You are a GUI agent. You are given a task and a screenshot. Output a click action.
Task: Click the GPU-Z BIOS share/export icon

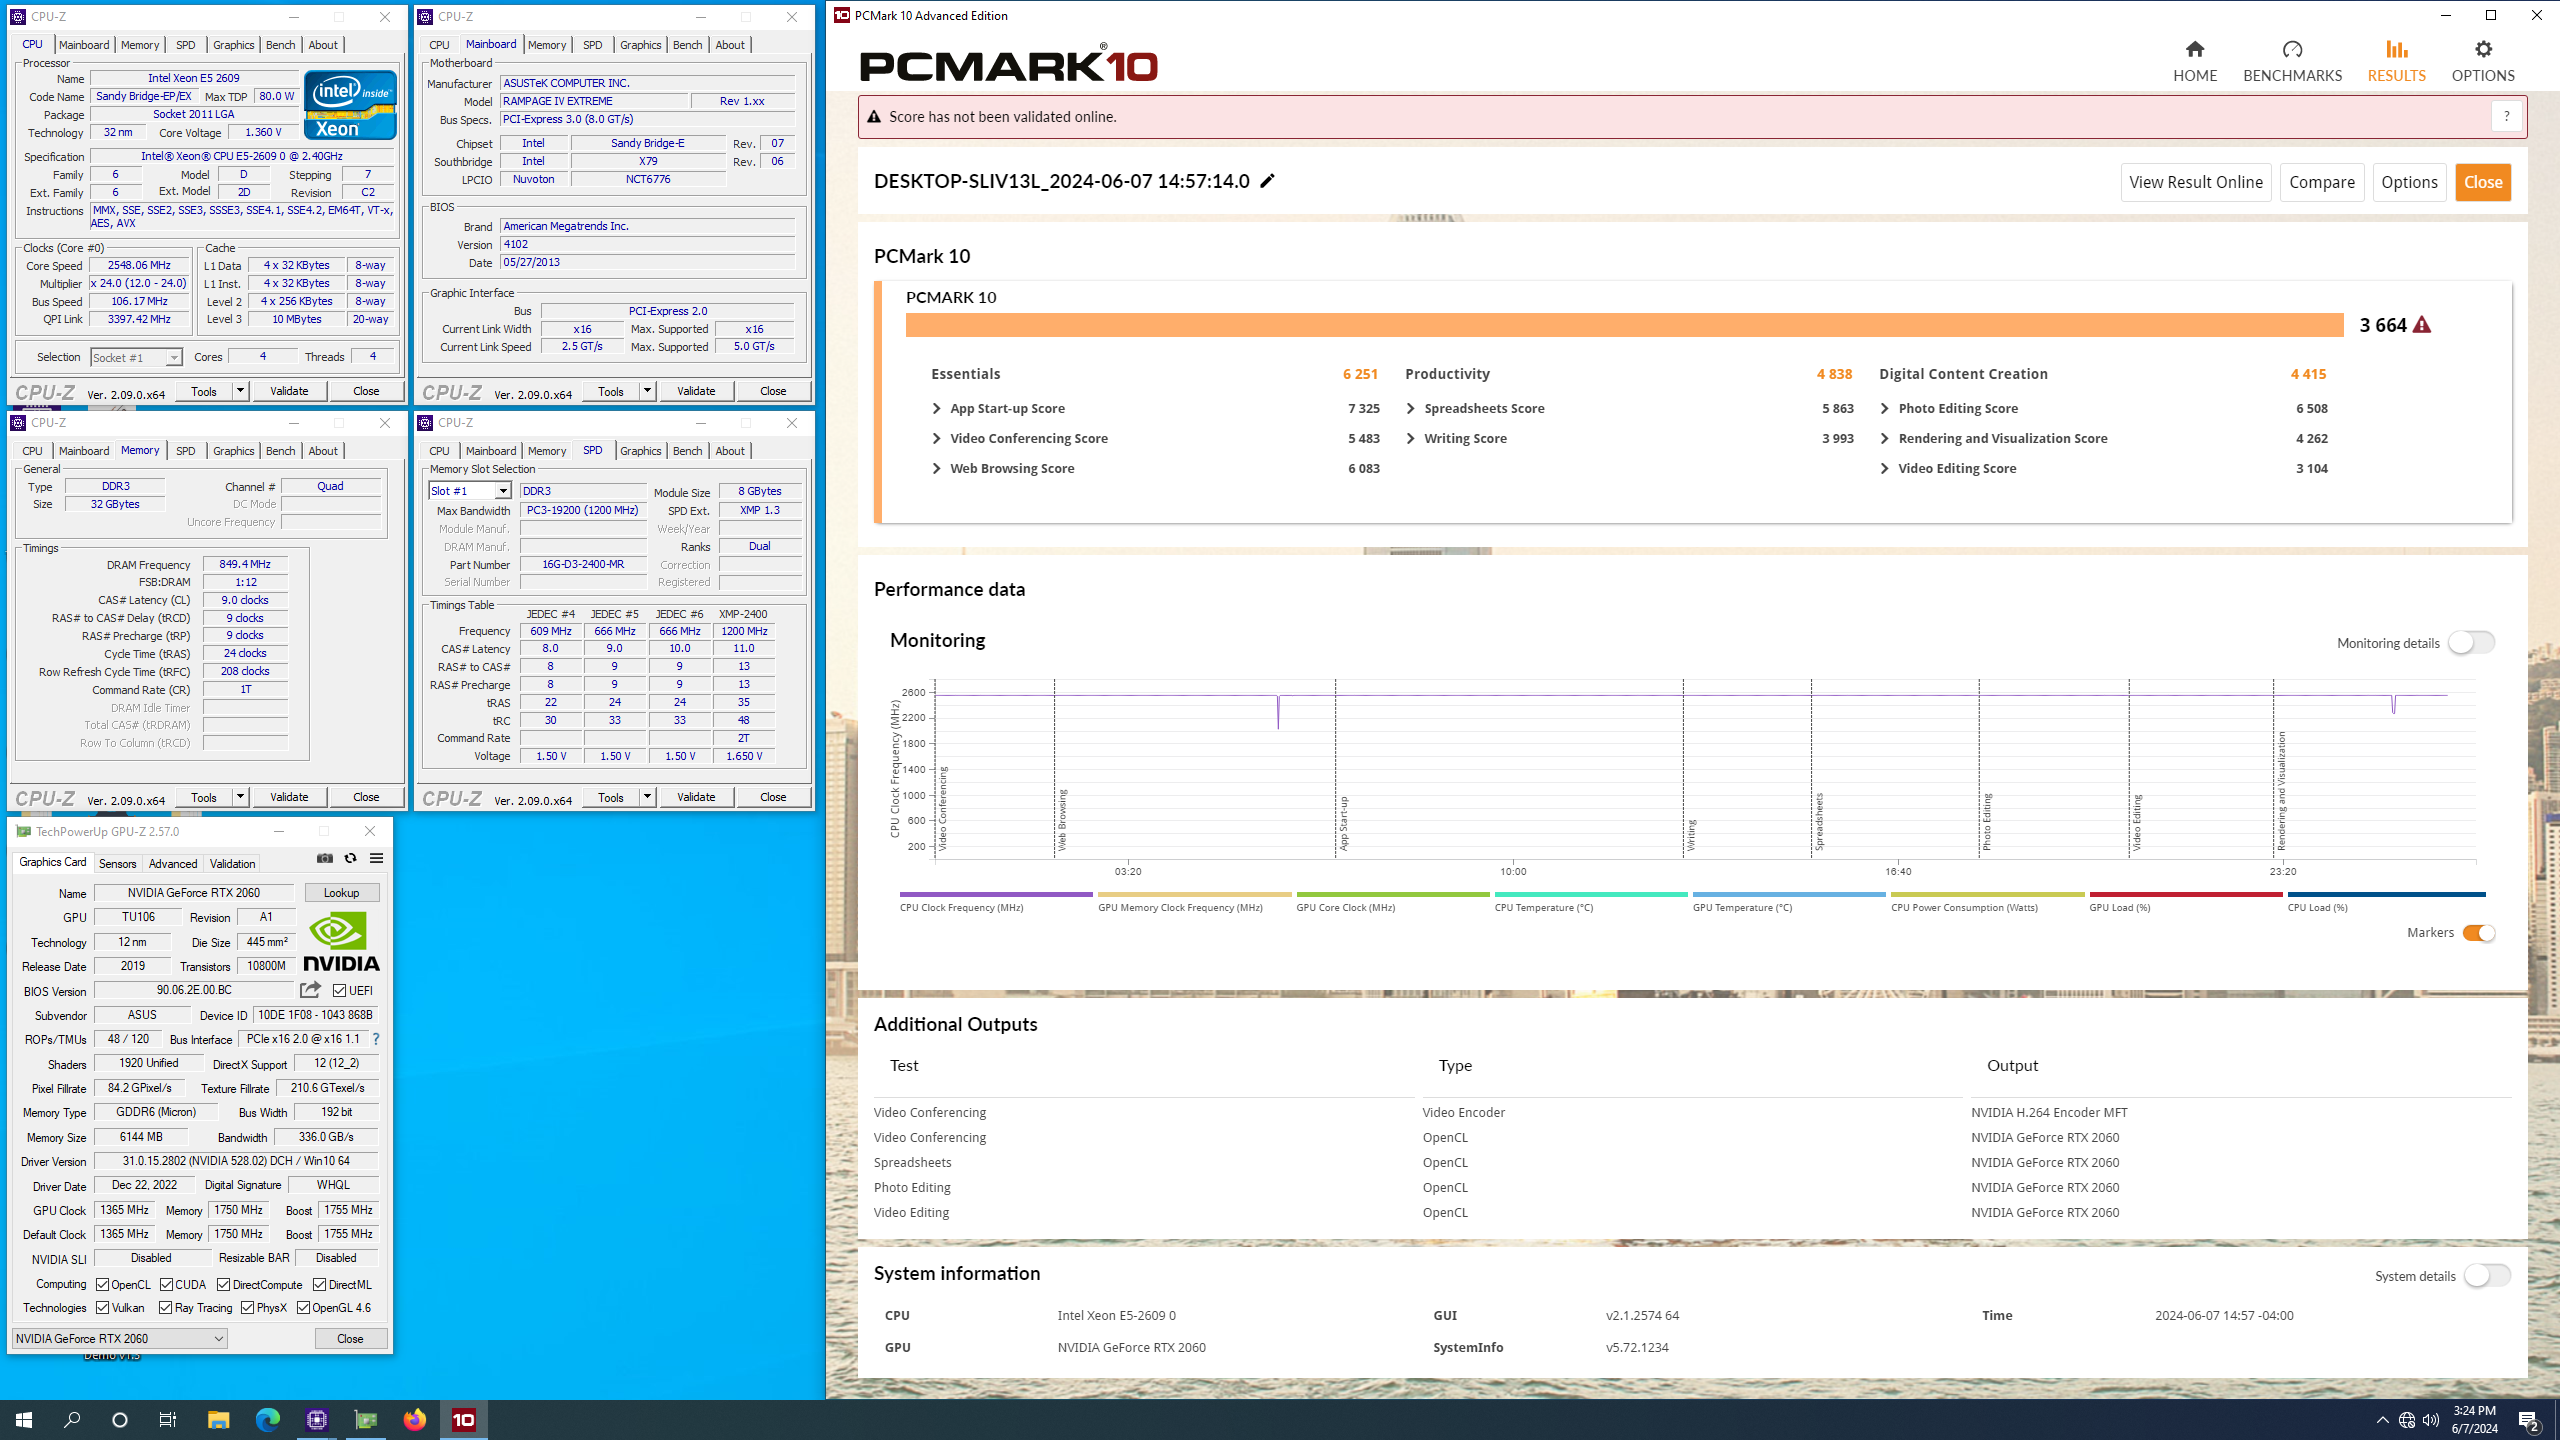pos(310,990)
